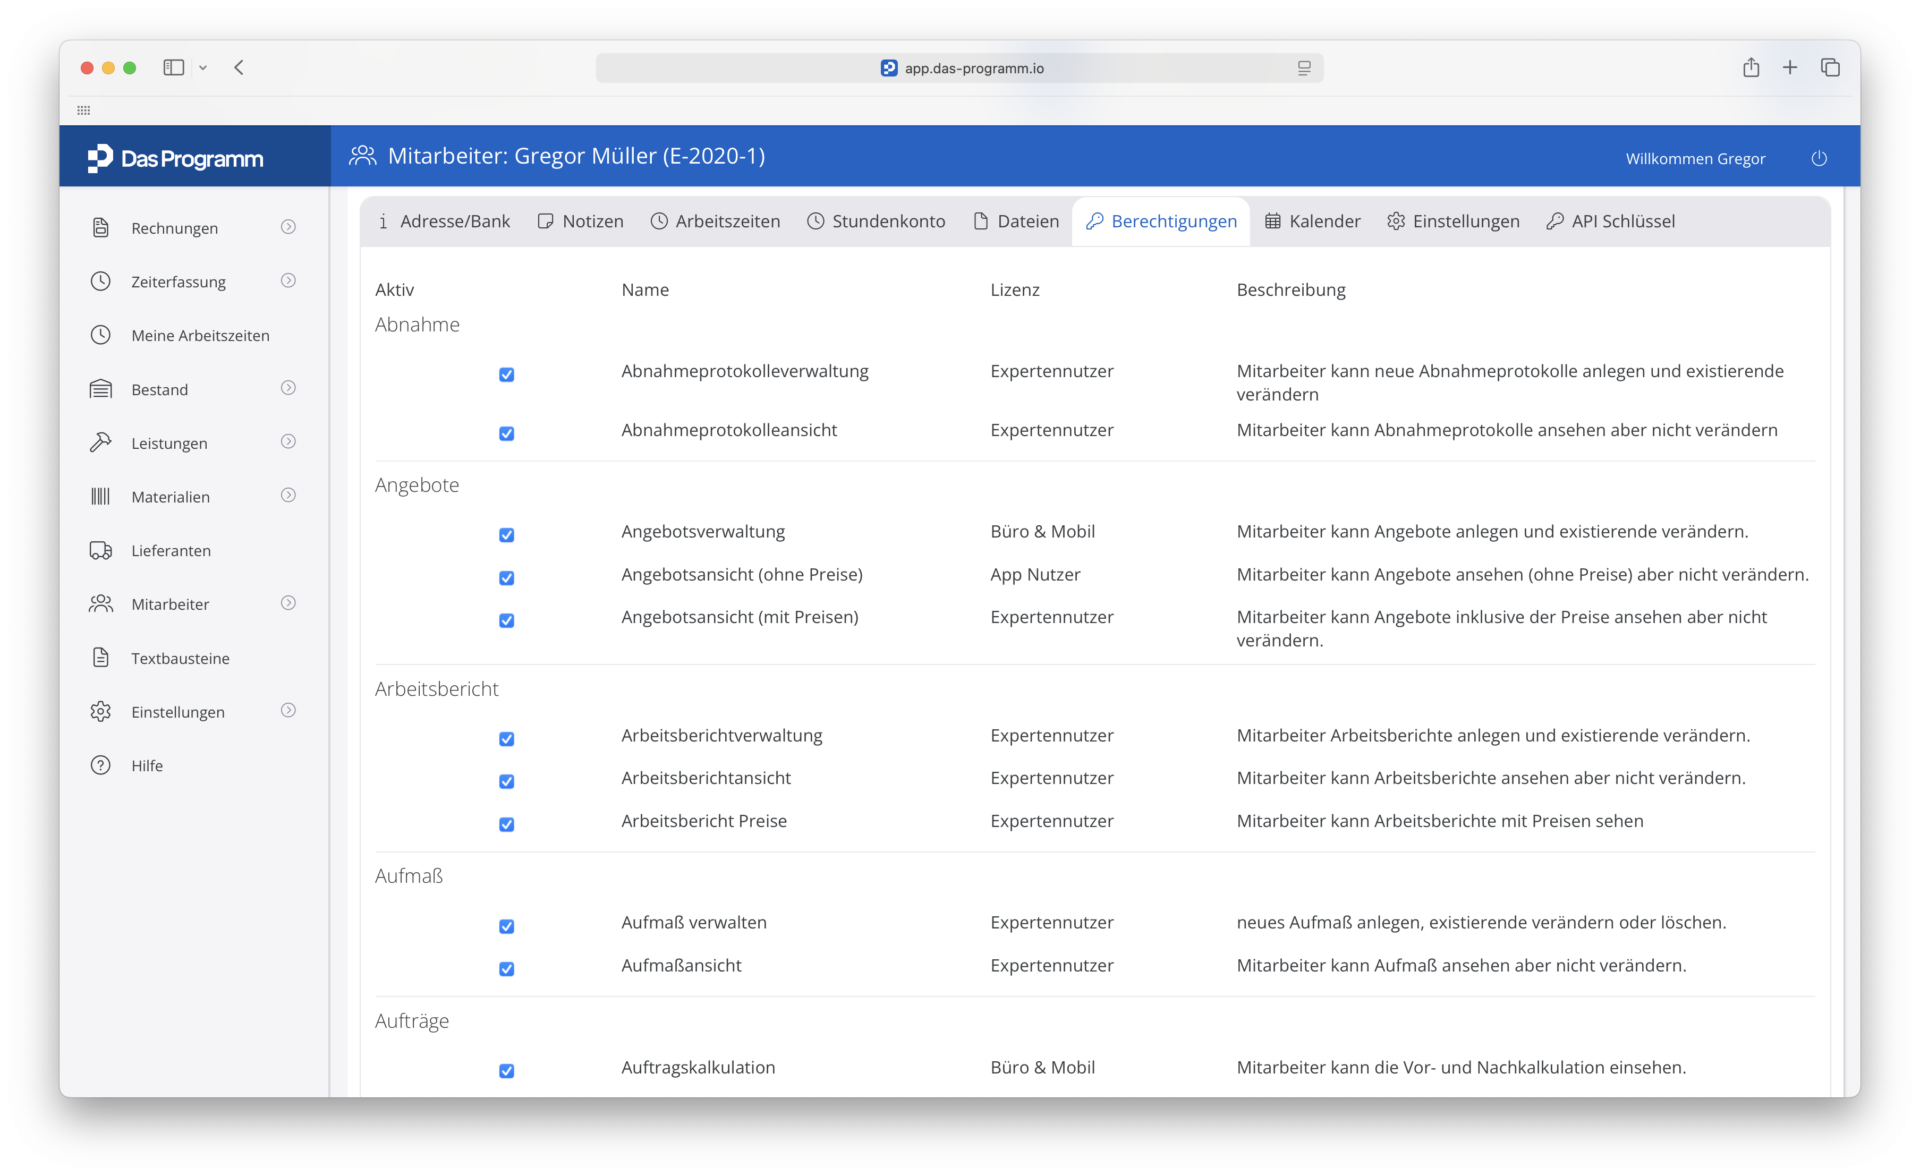The image size is (1920, 1176).
Task: Open a new tab with plus icon
Action: [x=1790, y=67]
